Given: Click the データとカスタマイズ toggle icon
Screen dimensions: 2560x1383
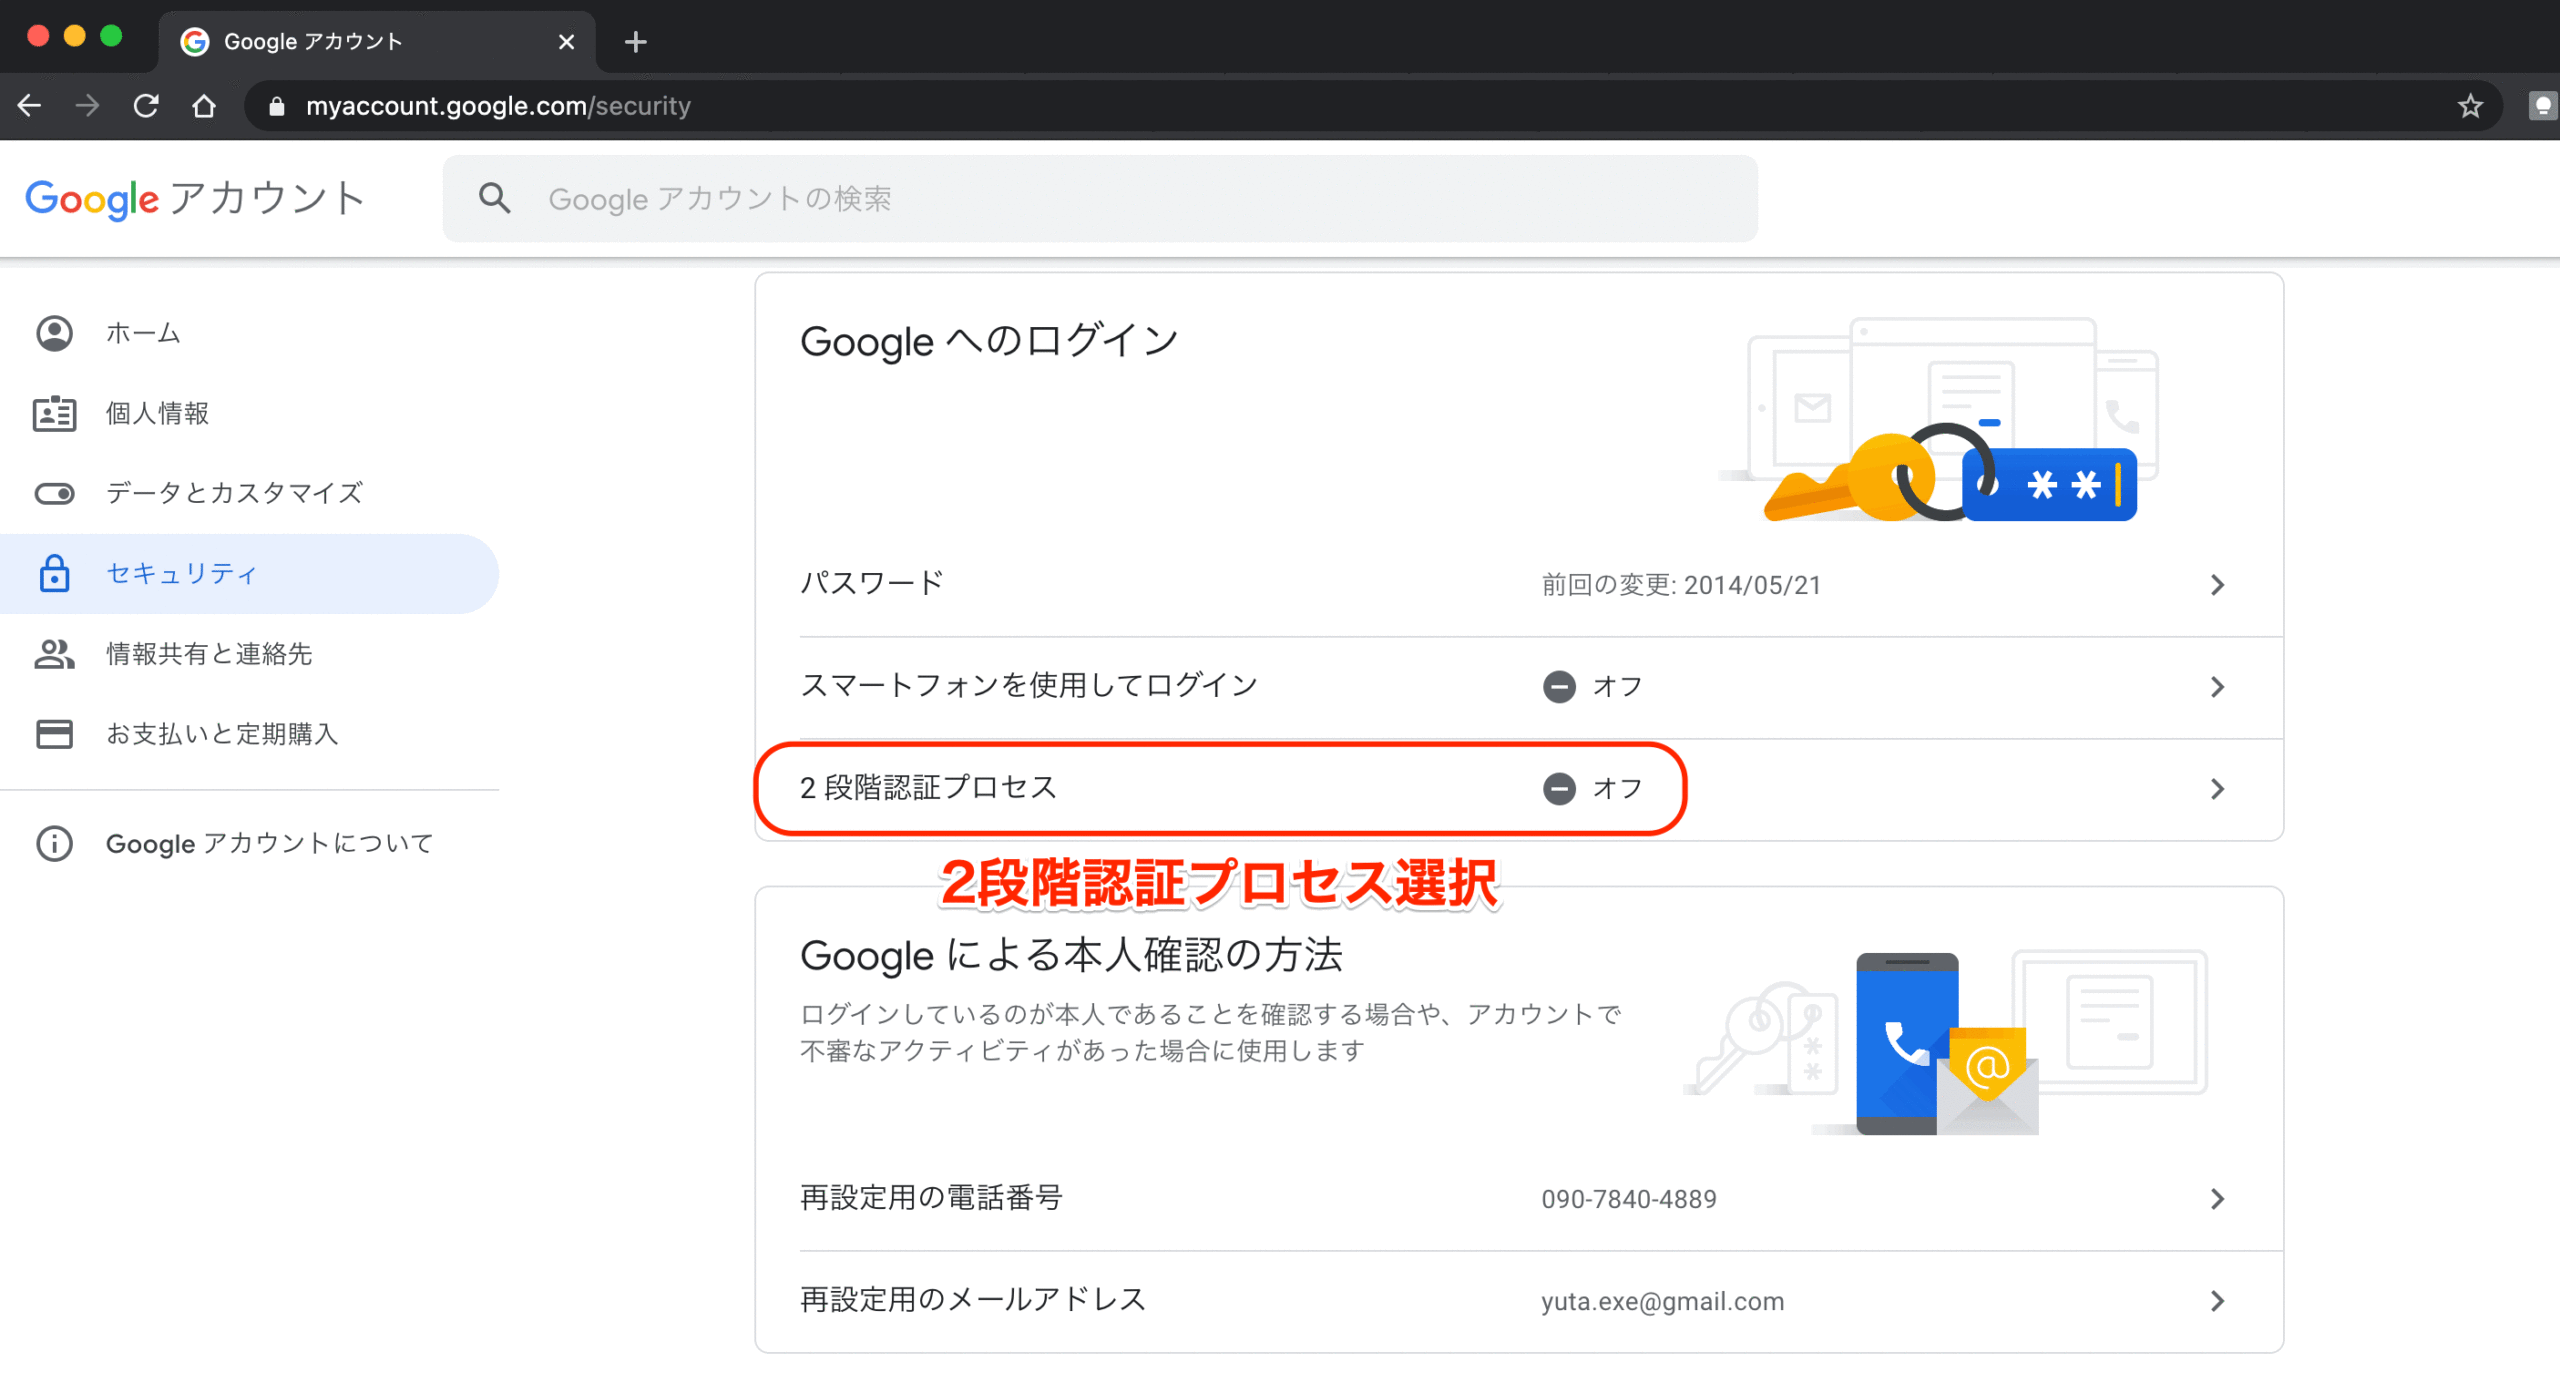Looking at the screenshot, I should pos(54,494).
